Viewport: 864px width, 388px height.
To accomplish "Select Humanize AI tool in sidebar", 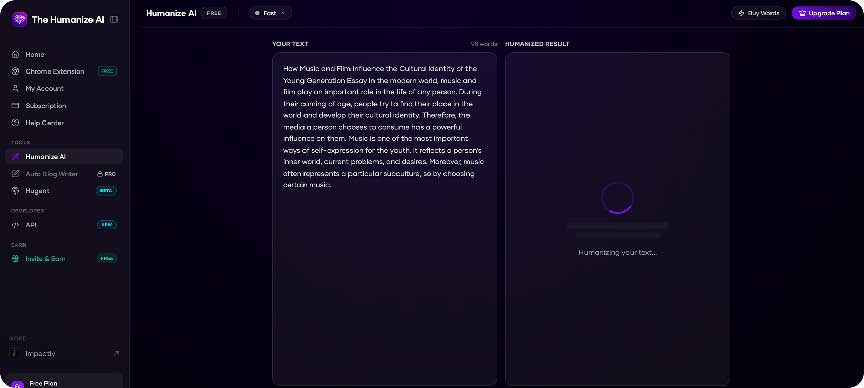I will tap(64, 157).
